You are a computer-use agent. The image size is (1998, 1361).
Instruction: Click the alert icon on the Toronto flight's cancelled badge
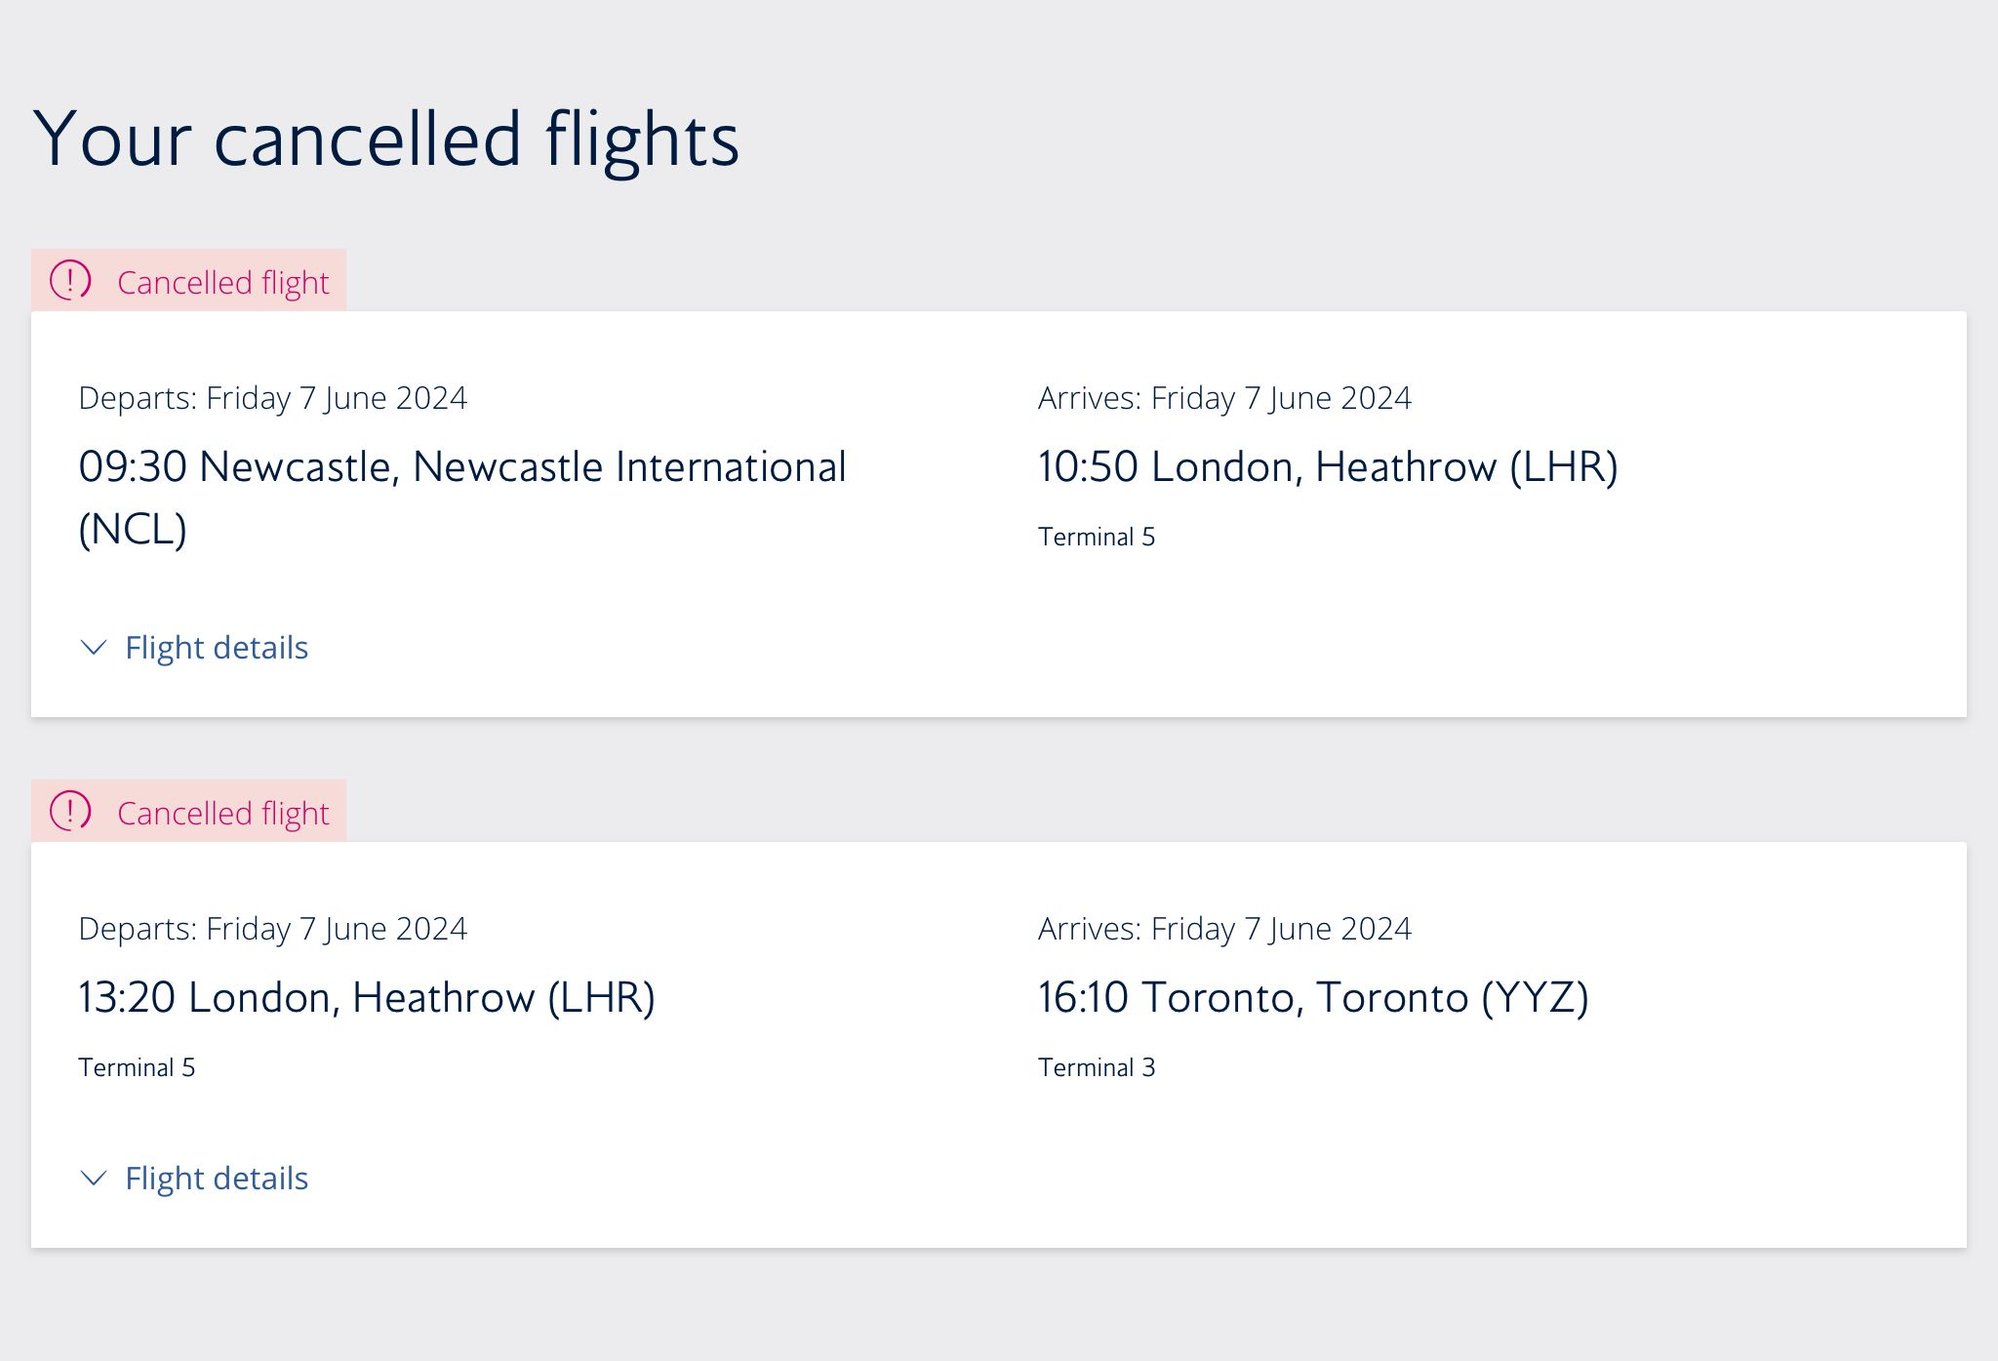point(70,811)
